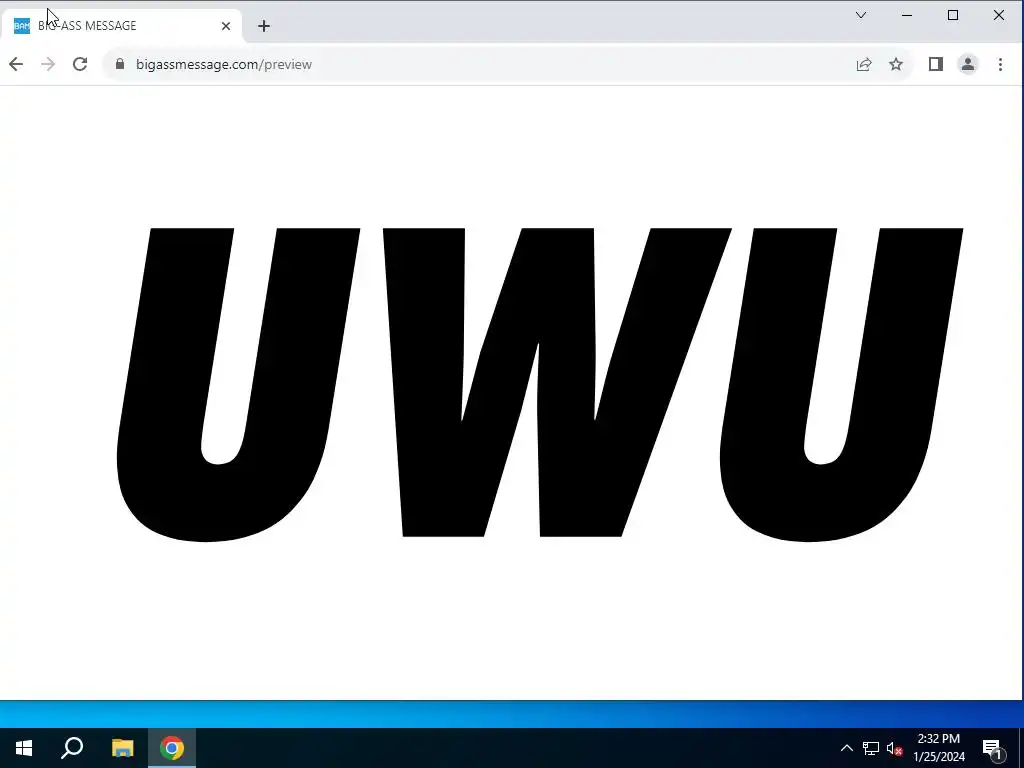Reload the bigassmessage page
1024x768 pixels.
pyautogui.click(x=80, y=64)
